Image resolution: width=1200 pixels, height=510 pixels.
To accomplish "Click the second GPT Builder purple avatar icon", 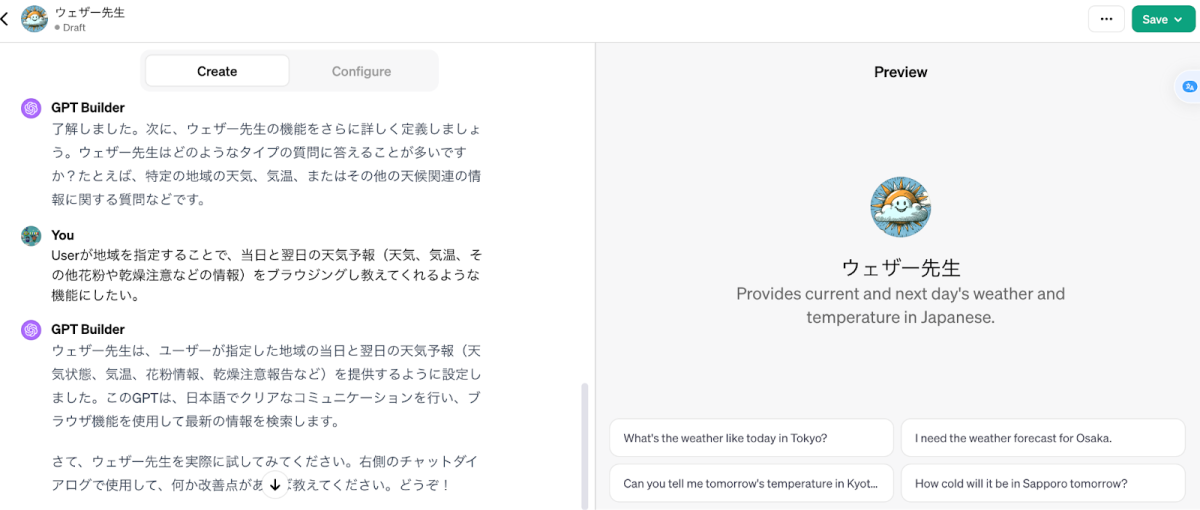I will pyautogui.click(x=31, y=330).
